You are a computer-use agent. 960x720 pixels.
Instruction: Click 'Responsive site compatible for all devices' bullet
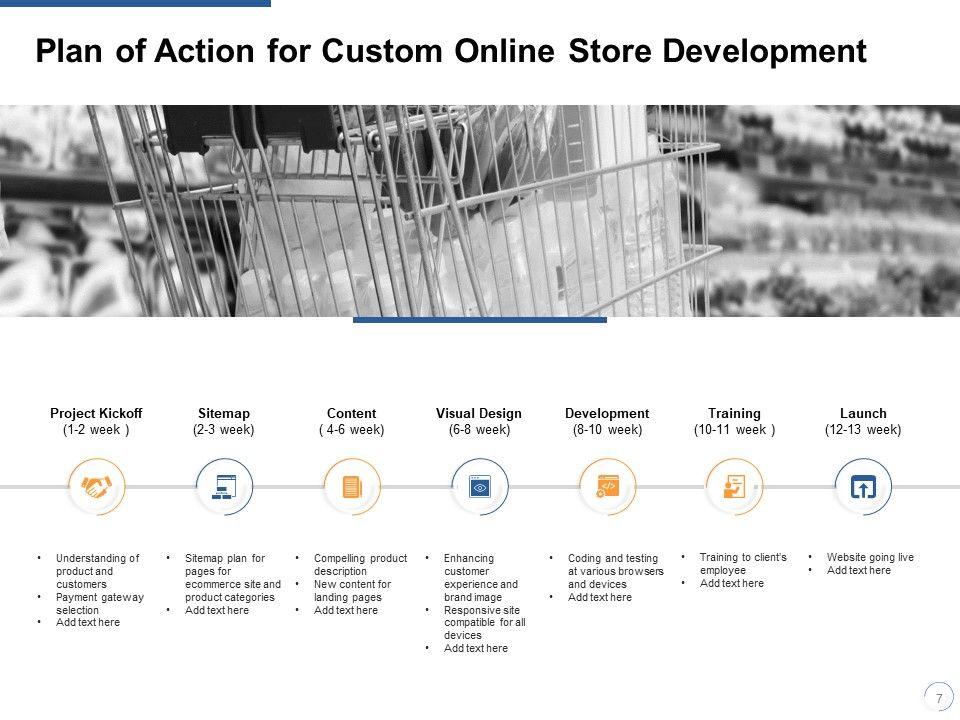485,623
